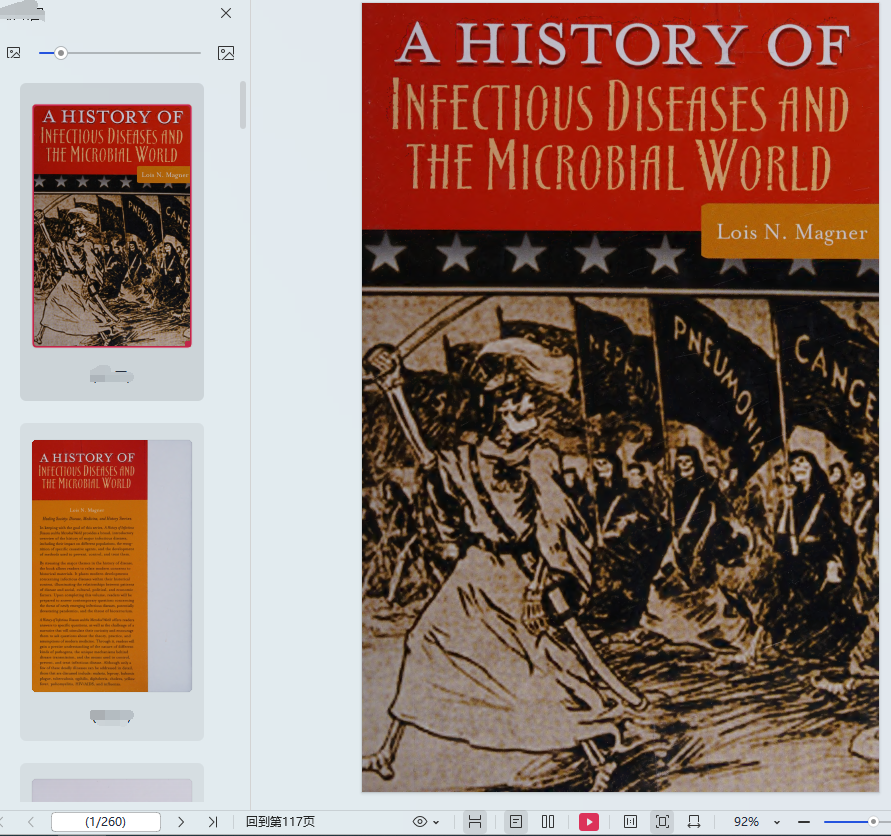Open the 92% zoom level dropdown
The width and height of the screenshot is (891, 836).
[x=777, y=822]
